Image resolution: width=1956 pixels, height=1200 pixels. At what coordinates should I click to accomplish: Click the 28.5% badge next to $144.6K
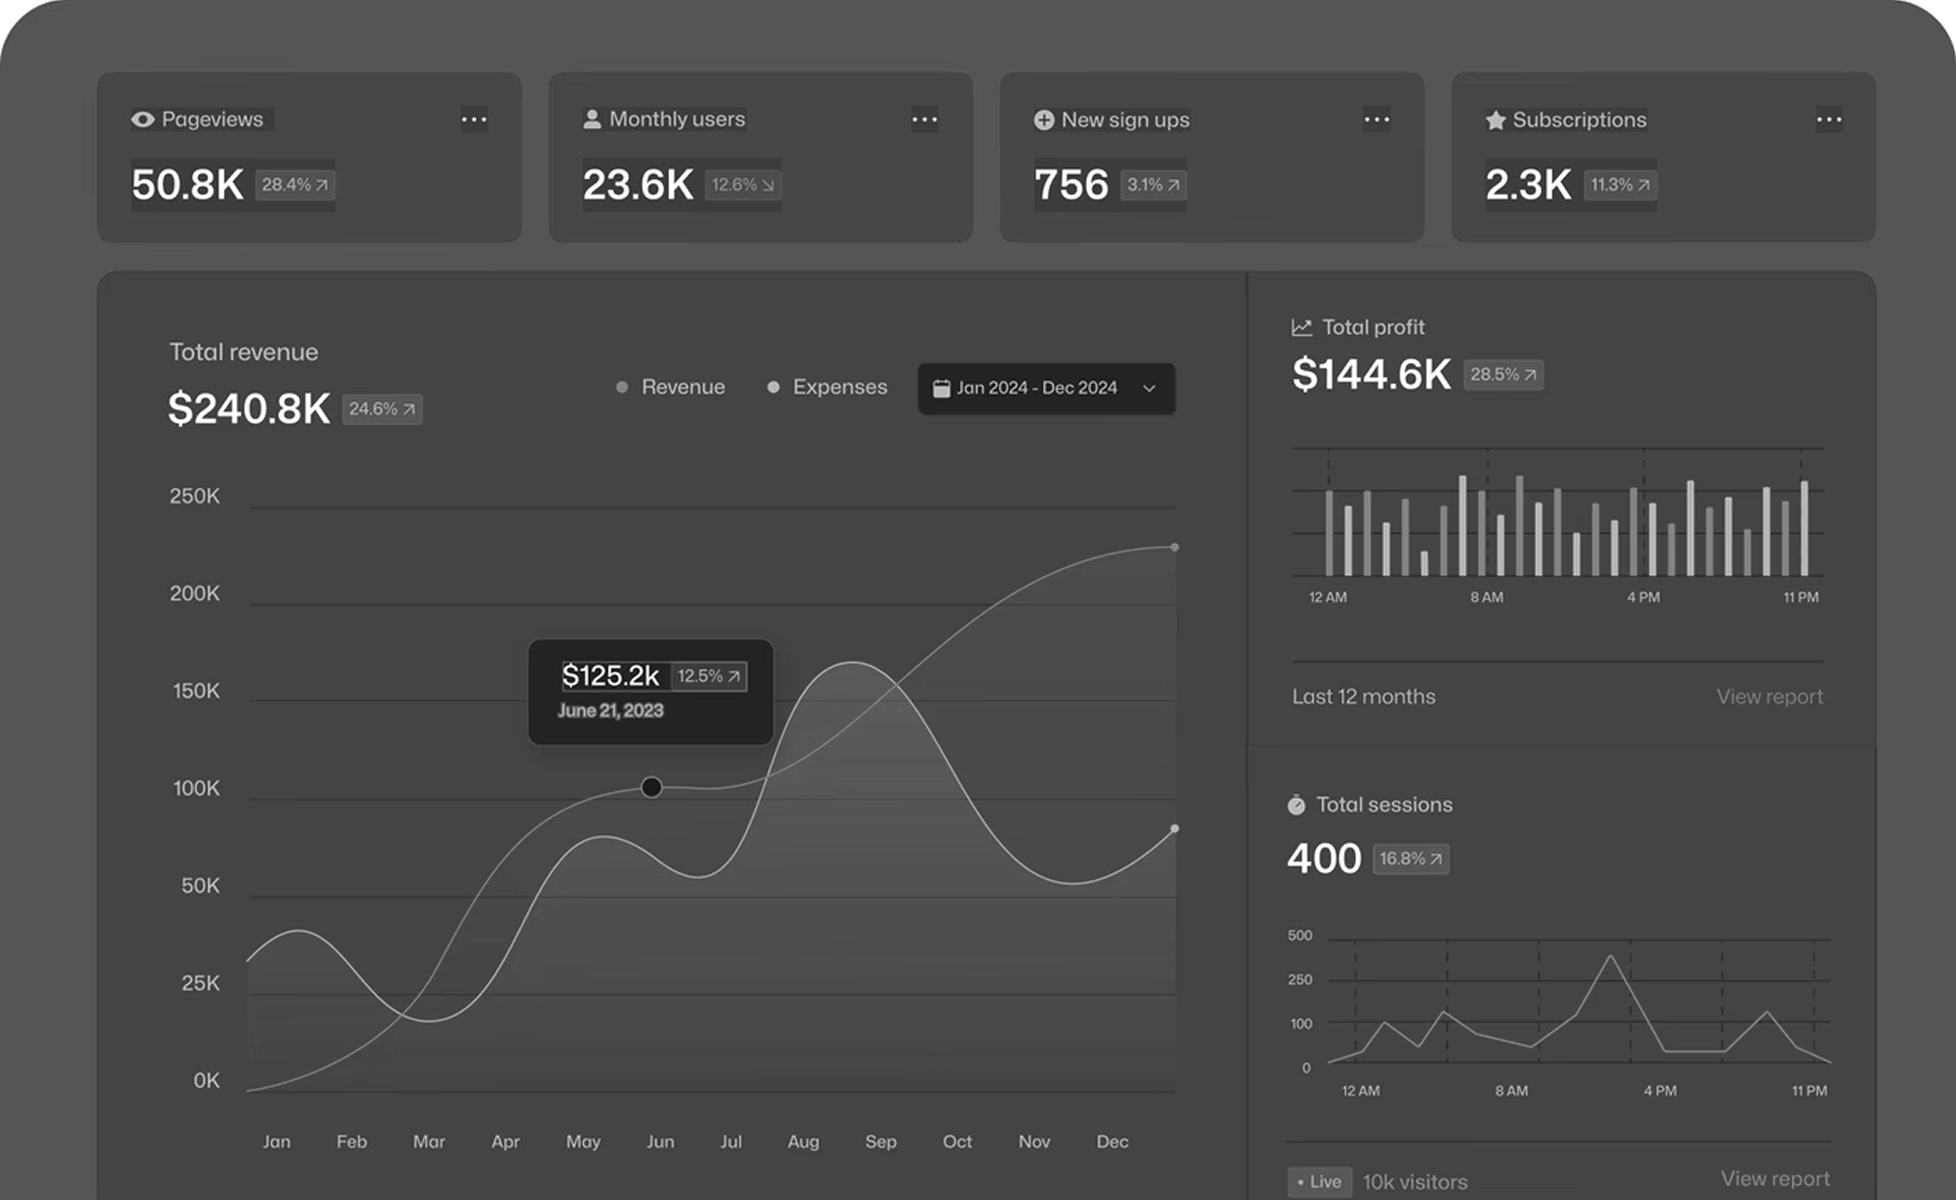1503,375
